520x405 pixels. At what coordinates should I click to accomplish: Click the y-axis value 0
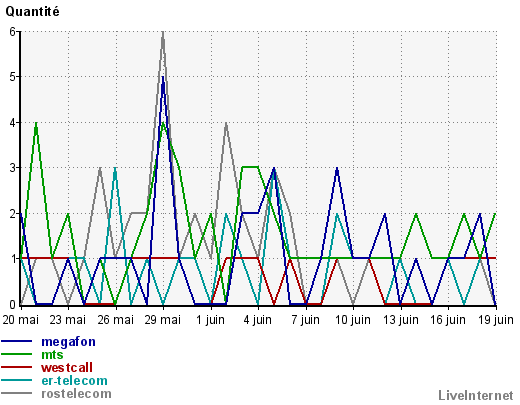(13, 304)
